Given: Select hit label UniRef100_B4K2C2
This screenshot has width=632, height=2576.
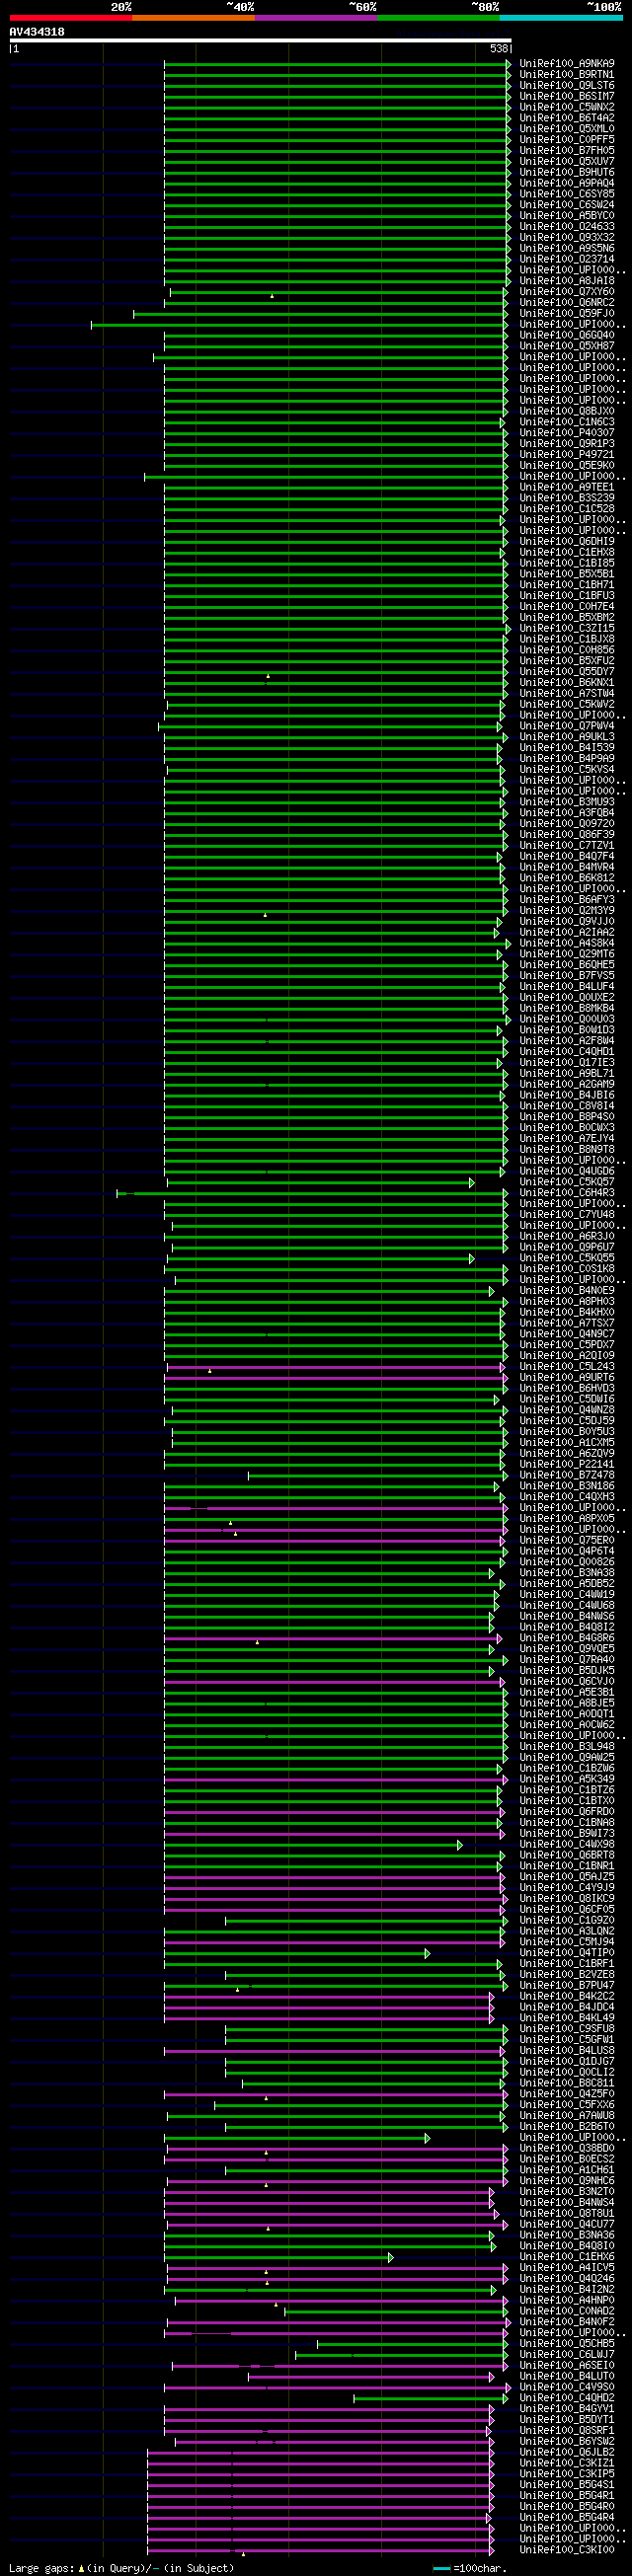Looking at the screenshot, I should click(567, 1997).
